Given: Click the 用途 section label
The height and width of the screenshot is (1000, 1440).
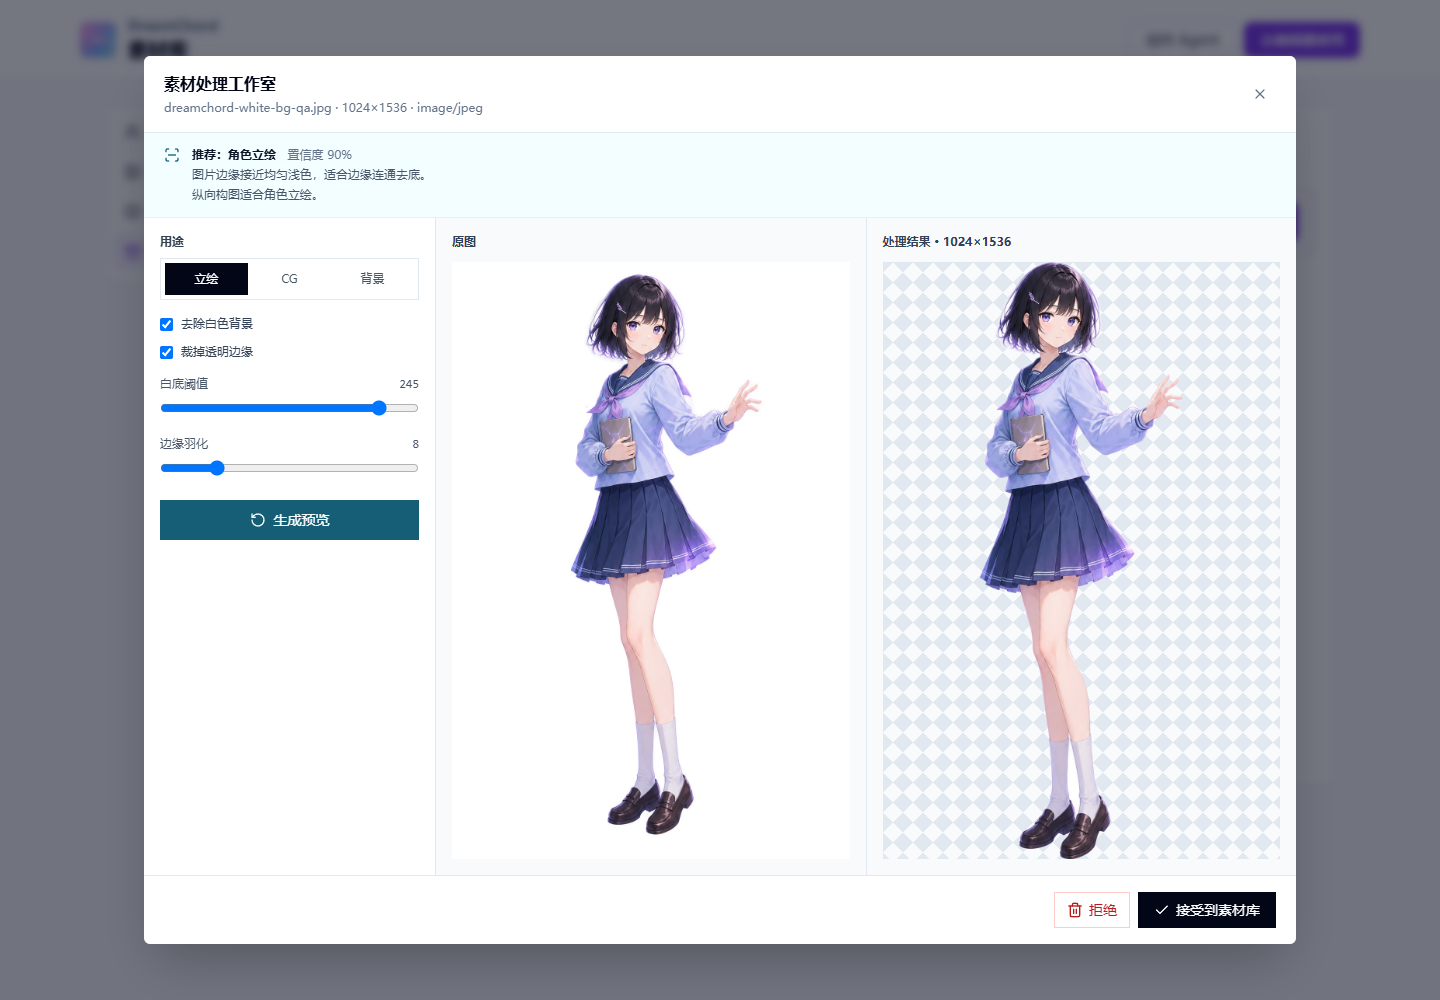Looking at the screenshot, I should (x=172, y=242).
